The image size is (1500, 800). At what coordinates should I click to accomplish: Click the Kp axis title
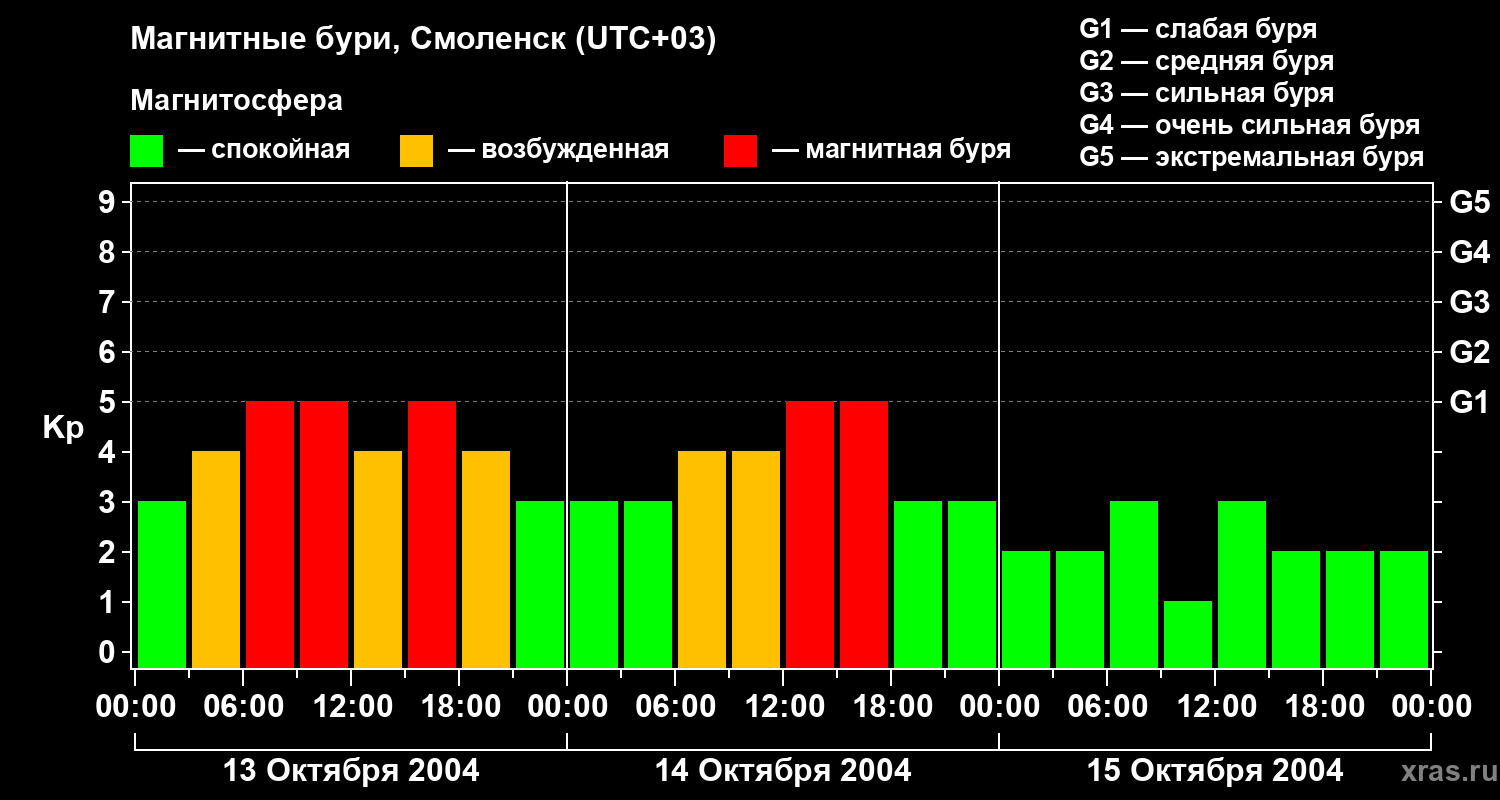pyautogui.click(x=63, y=428)
